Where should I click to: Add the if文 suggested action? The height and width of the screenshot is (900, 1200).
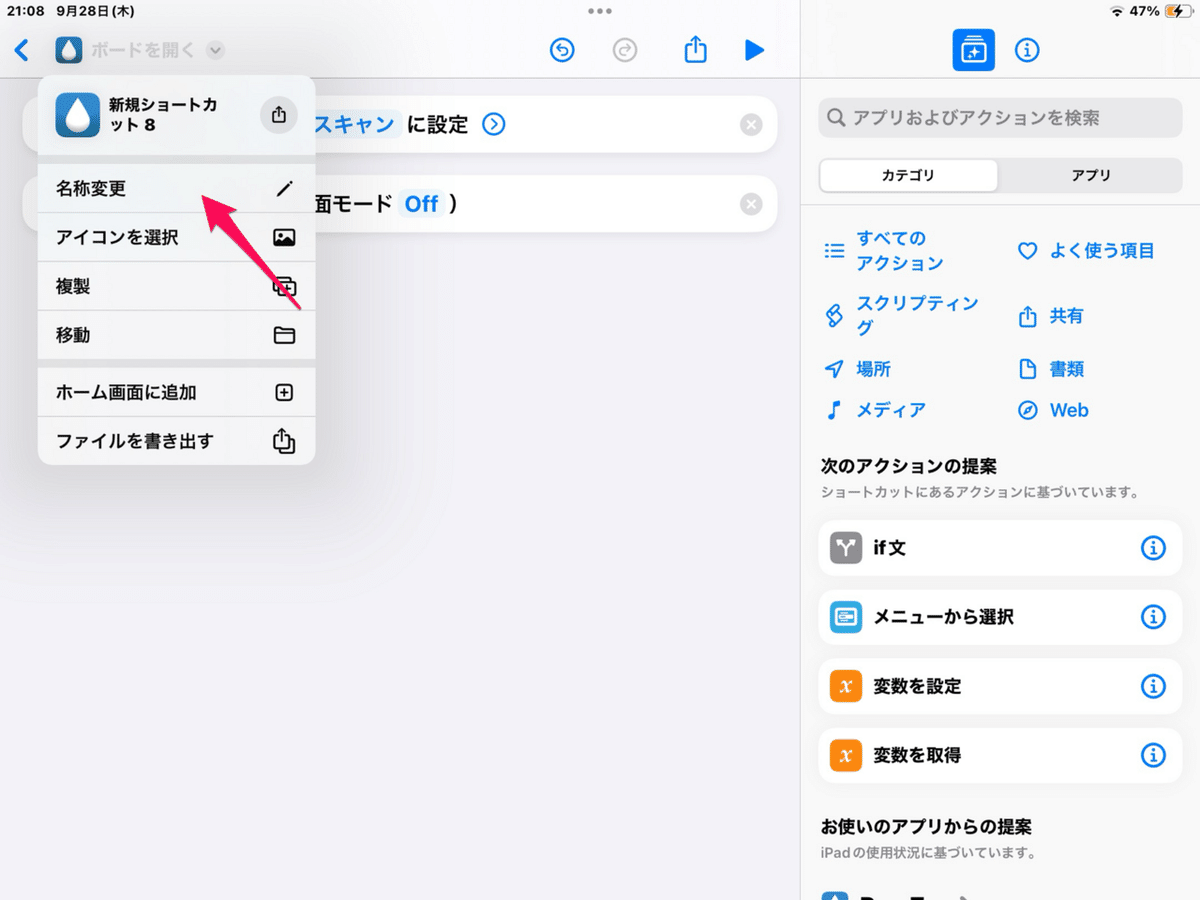coord(1000,548)
